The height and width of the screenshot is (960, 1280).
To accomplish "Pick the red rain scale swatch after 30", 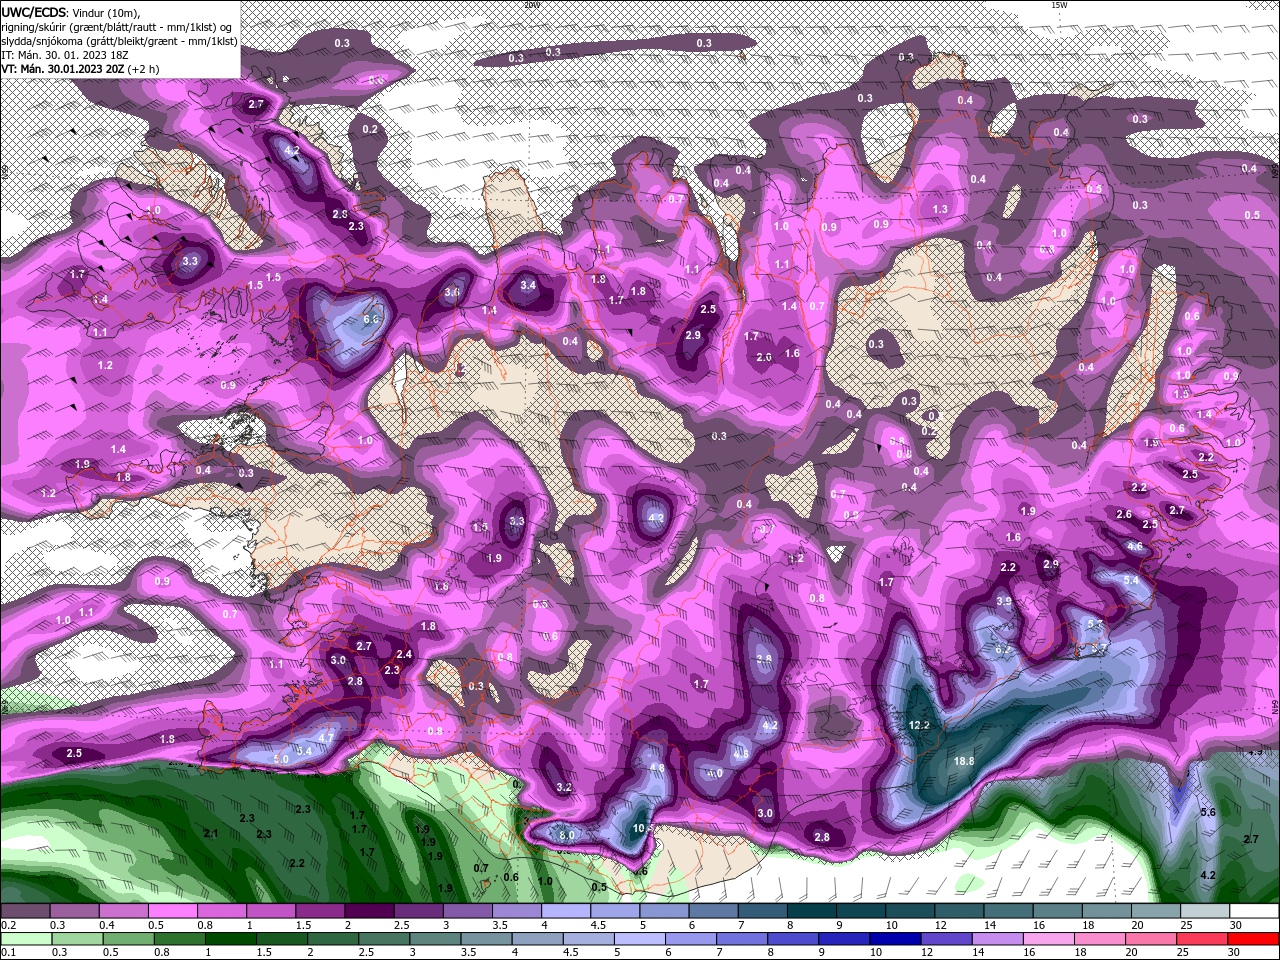I will (1253, 938).
